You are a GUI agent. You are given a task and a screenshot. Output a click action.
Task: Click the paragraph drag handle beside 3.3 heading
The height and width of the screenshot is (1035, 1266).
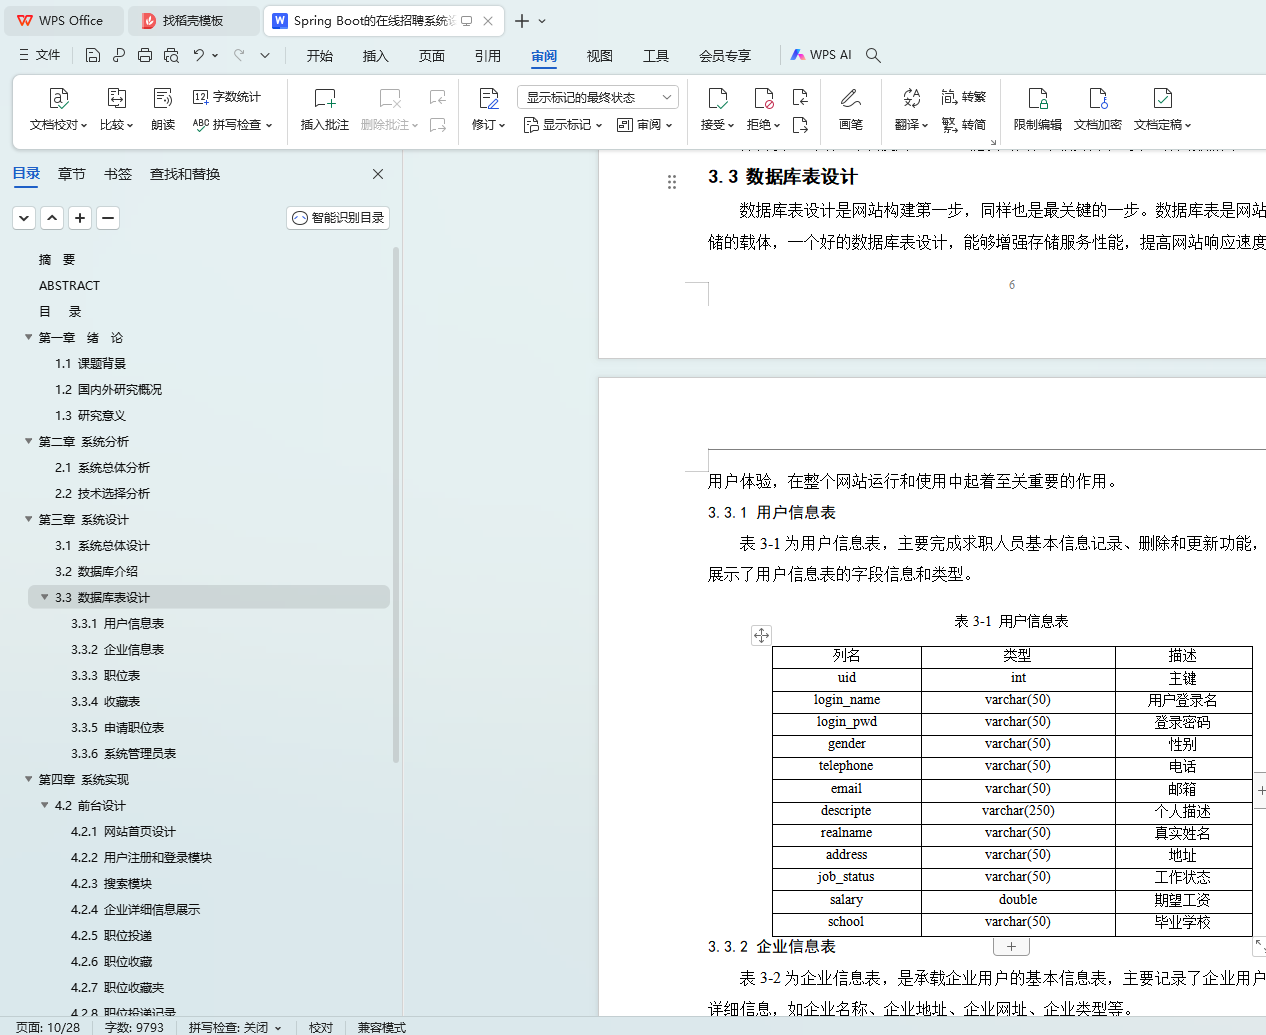672,181
